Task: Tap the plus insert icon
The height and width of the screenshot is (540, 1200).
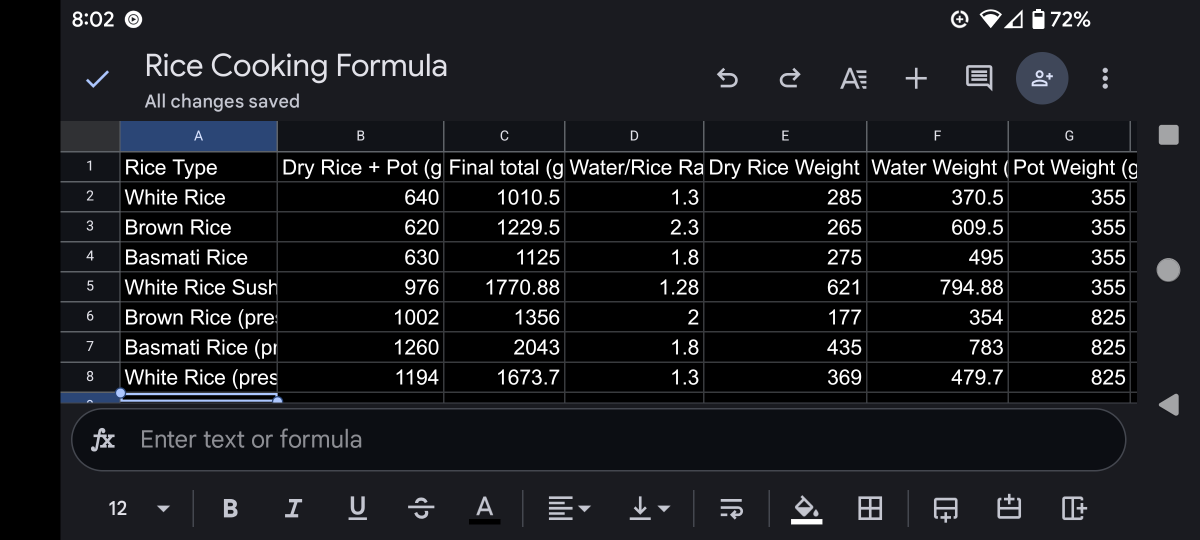Action: (x=916, y=78)
